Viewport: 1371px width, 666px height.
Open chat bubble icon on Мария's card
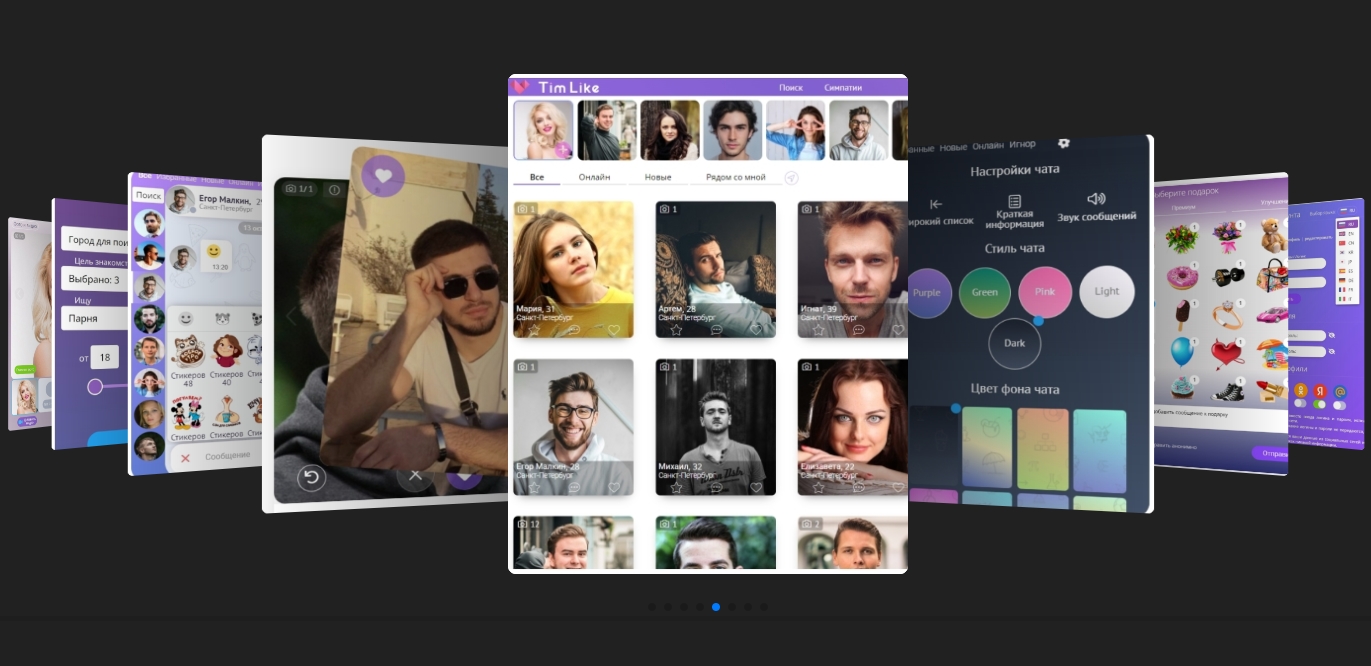(574, 330)
